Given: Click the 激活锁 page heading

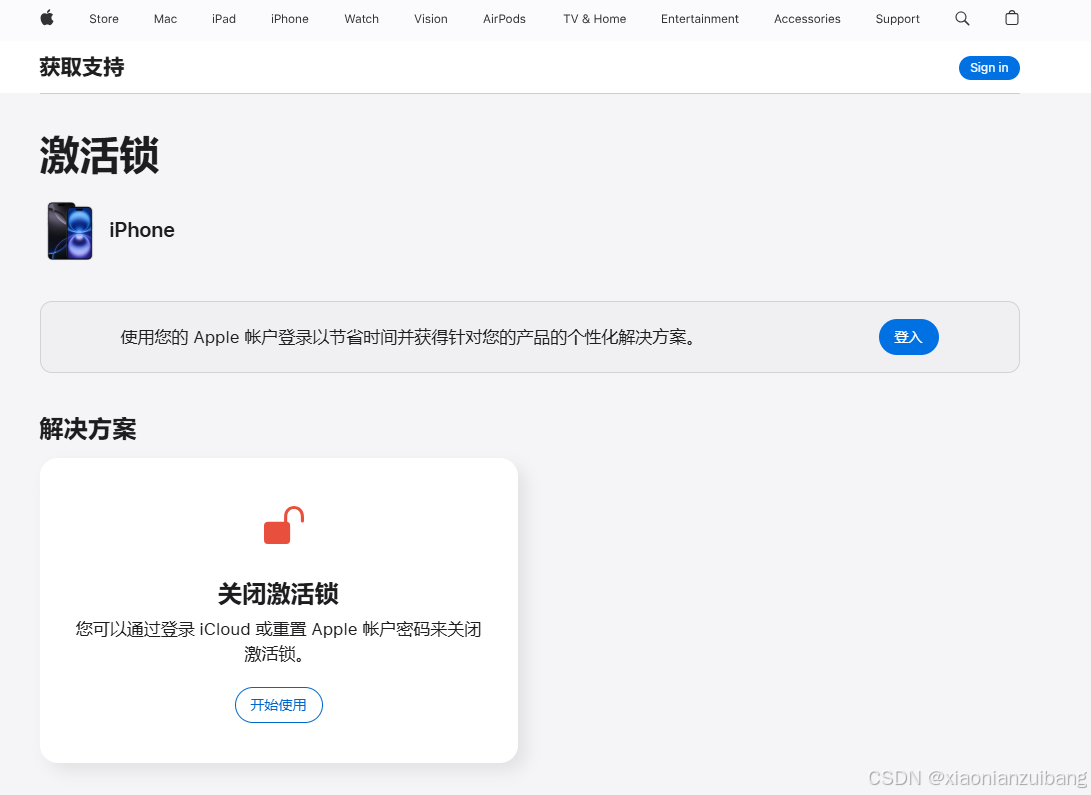Looking at the screenshot, I should (99, 155).
